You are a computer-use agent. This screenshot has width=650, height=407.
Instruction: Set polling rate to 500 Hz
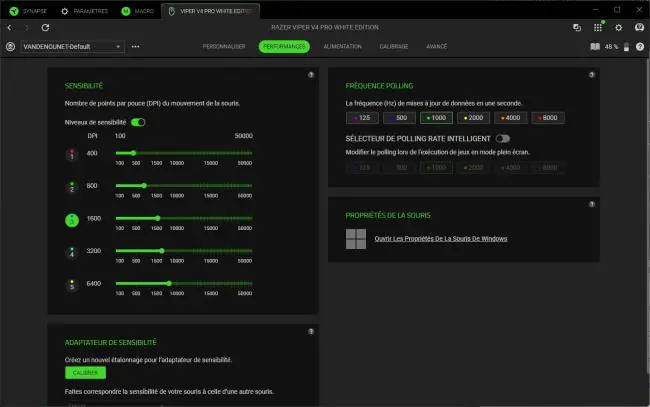coord(399,118)
